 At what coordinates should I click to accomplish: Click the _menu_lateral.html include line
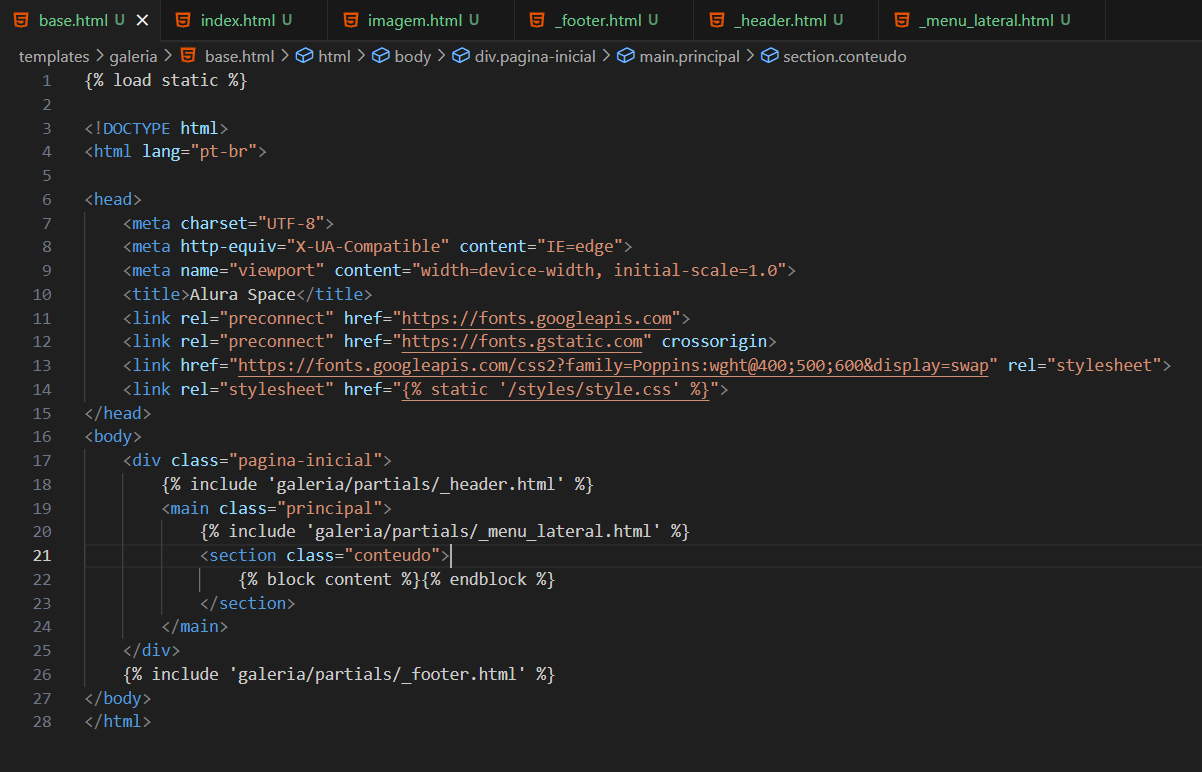click(445, 532)
